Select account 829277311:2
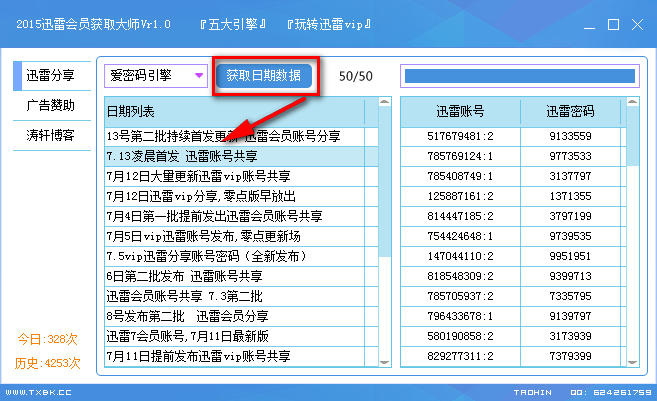657x401 pixels. click(460, 357)
